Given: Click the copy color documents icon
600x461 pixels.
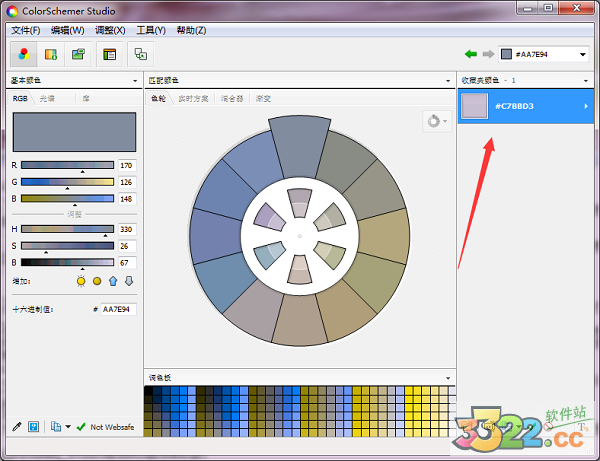Looking at the screenshot, I should pyautogui.click(x=56, y=427).
